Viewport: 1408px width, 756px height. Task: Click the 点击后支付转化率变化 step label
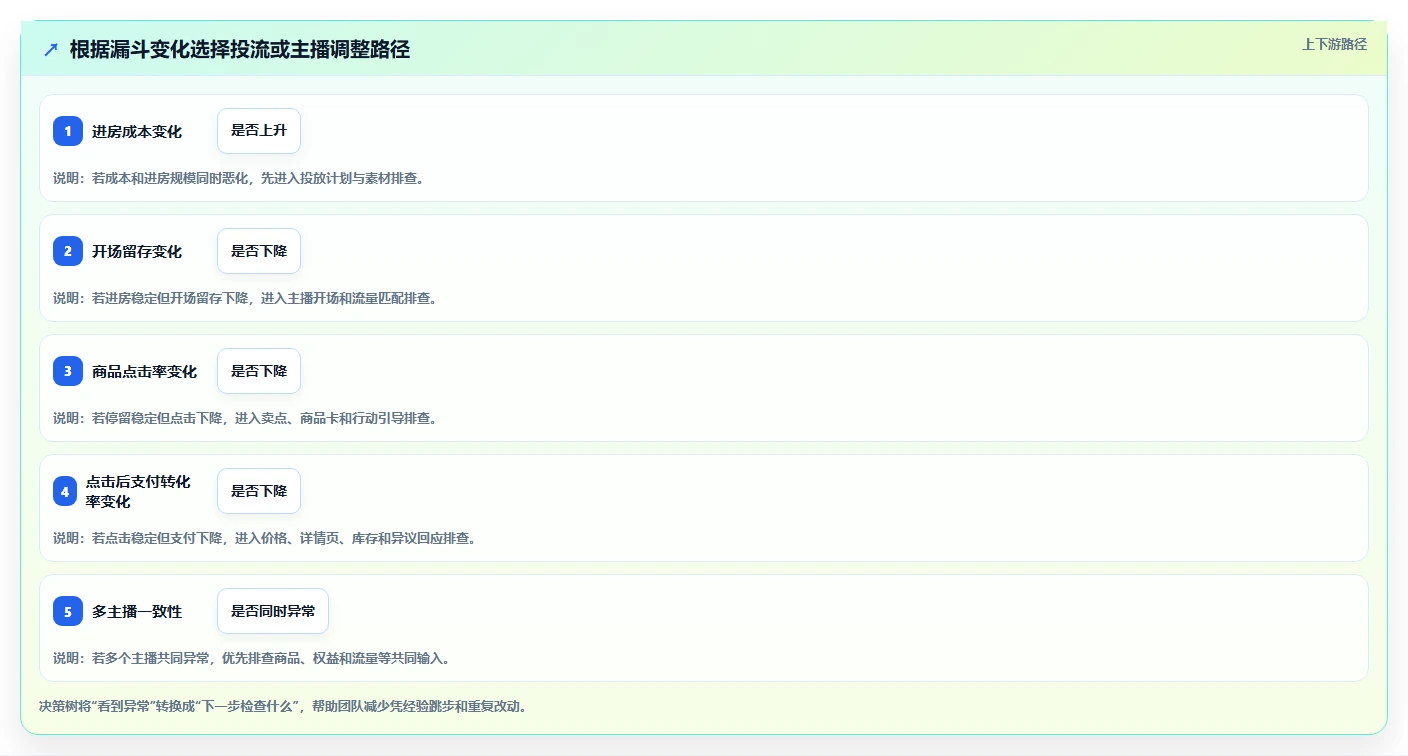click(138, 491)
